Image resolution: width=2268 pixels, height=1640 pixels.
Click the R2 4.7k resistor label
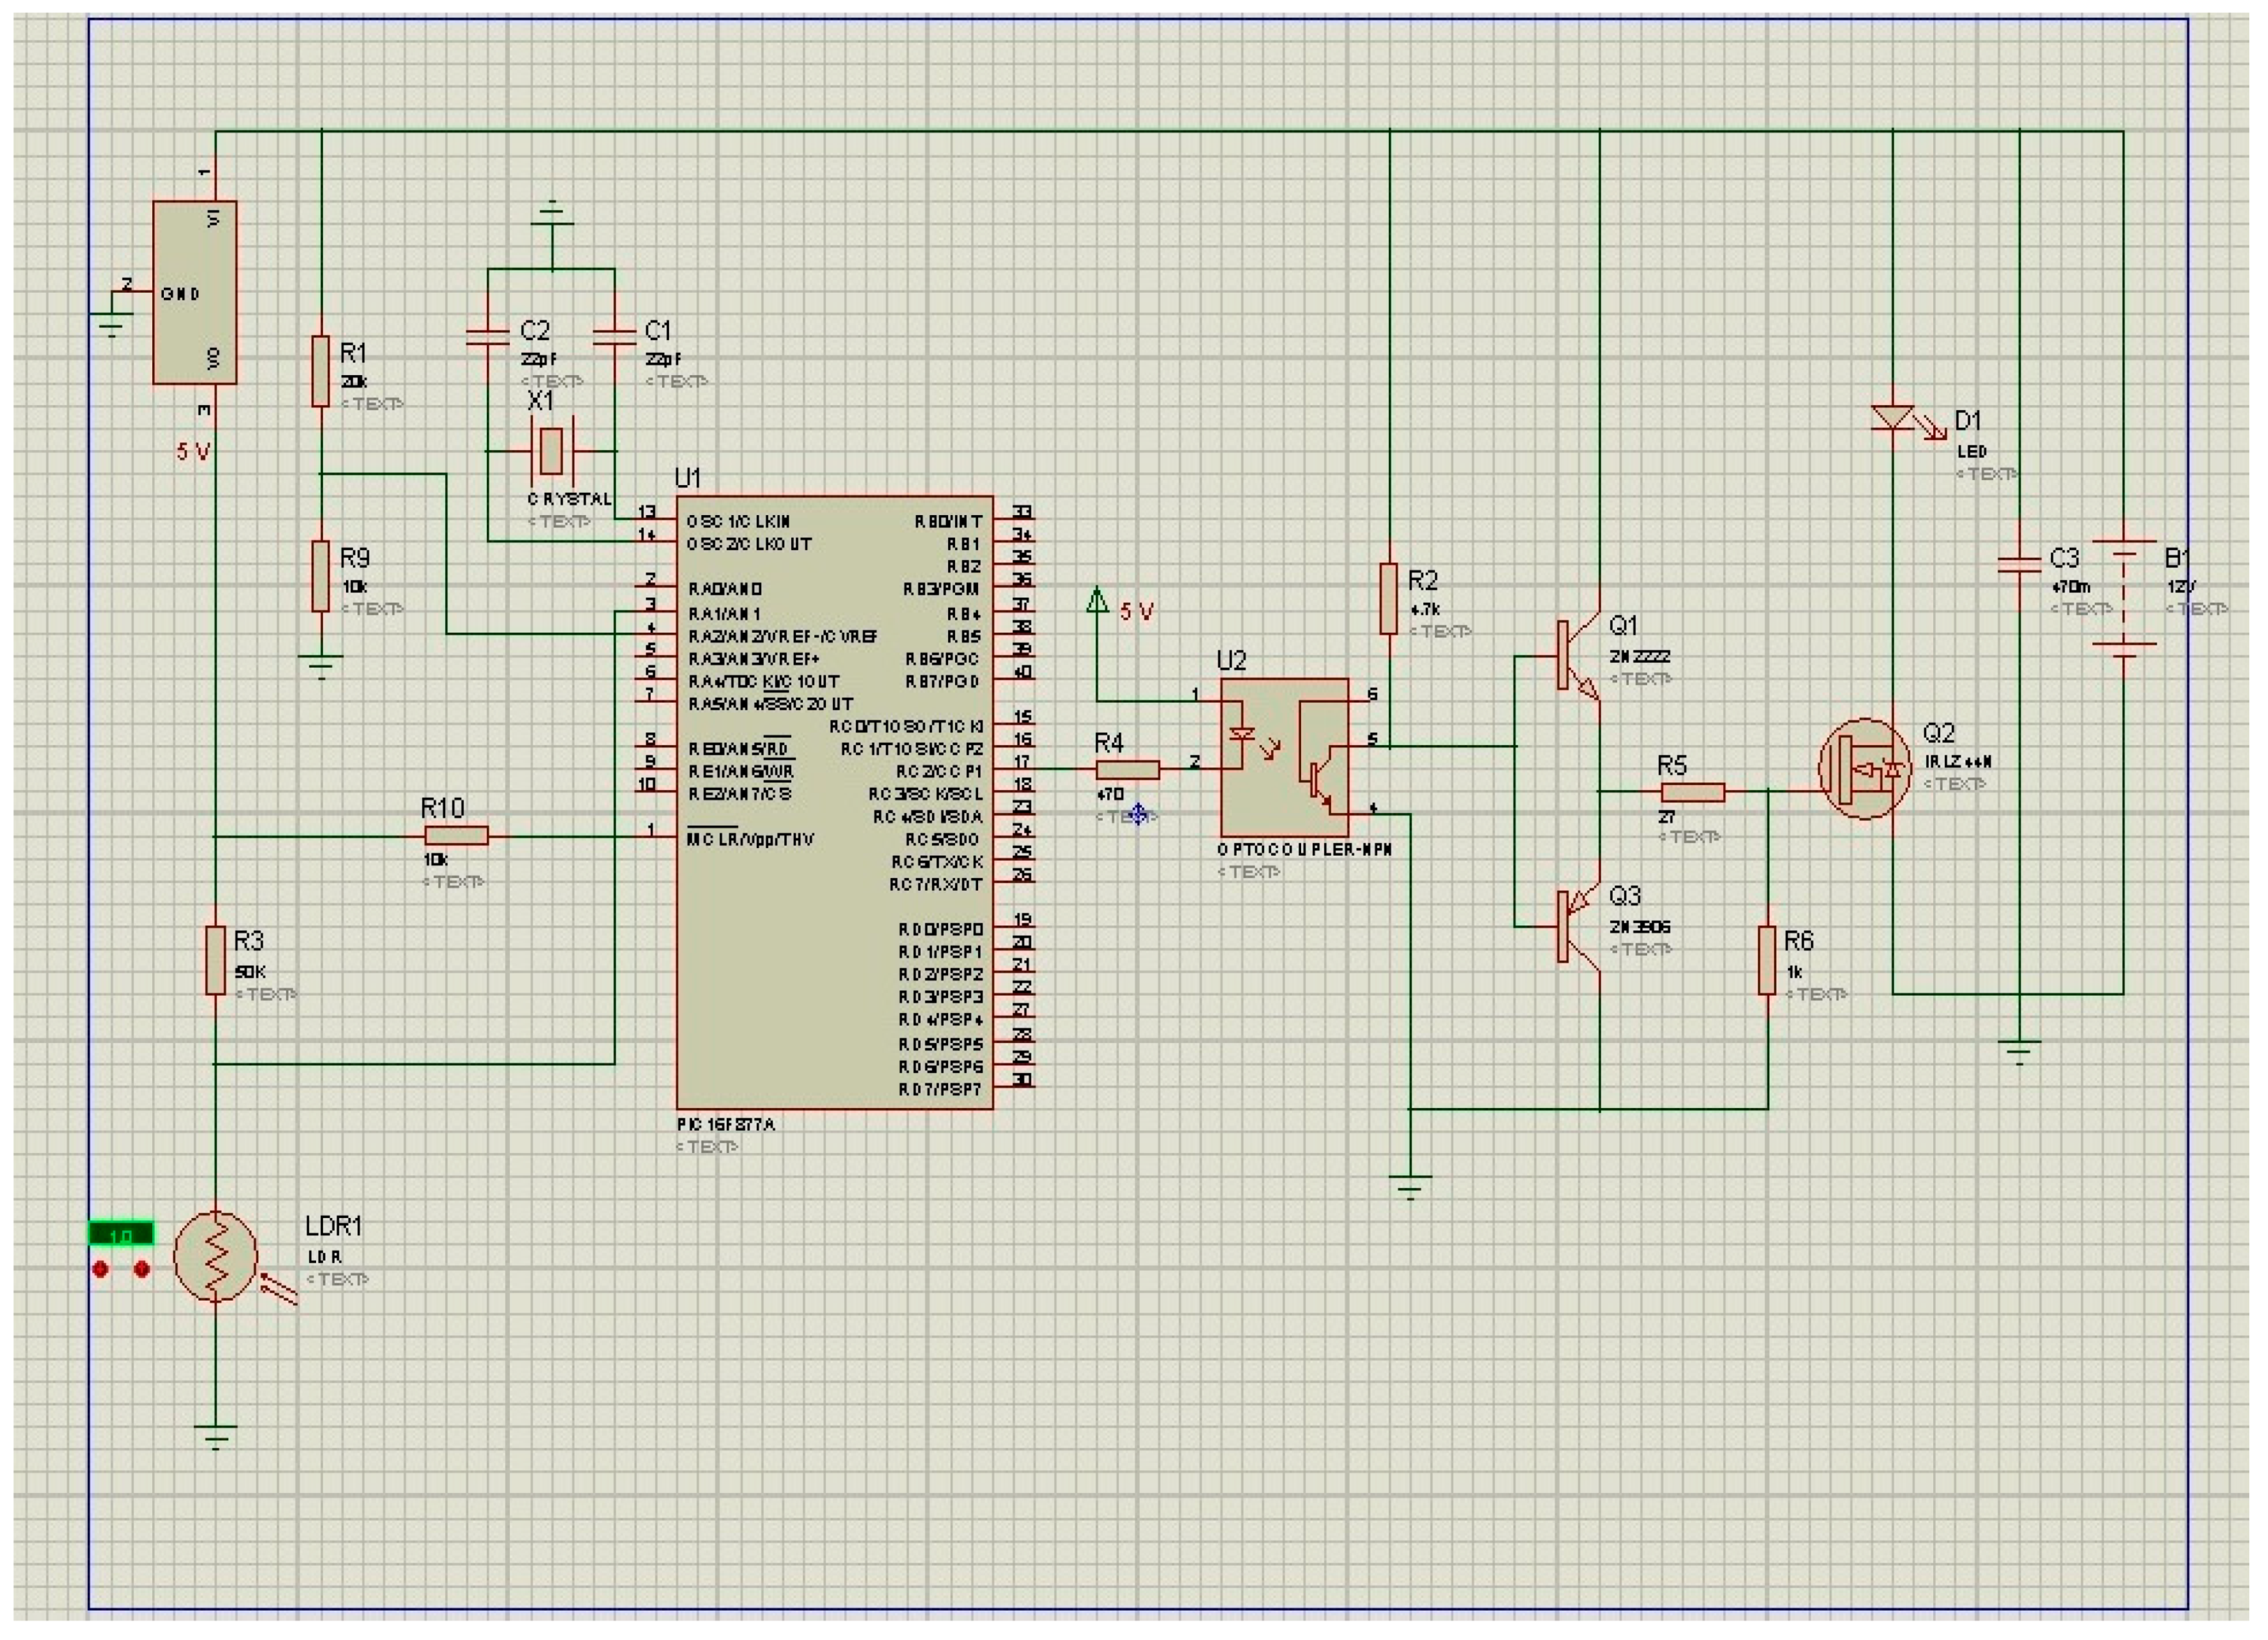[x=1422, y=580]
